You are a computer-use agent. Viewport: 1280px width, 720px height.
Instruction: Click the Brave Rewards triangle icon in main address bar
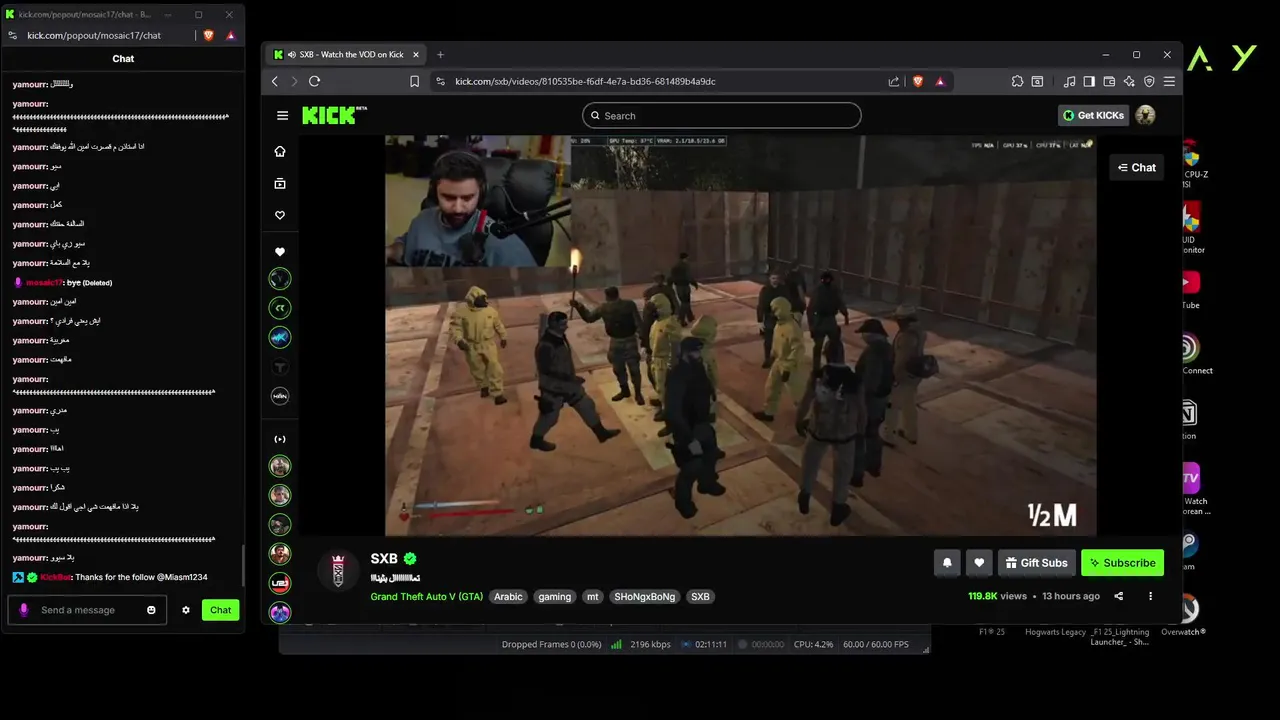point(940,81)
